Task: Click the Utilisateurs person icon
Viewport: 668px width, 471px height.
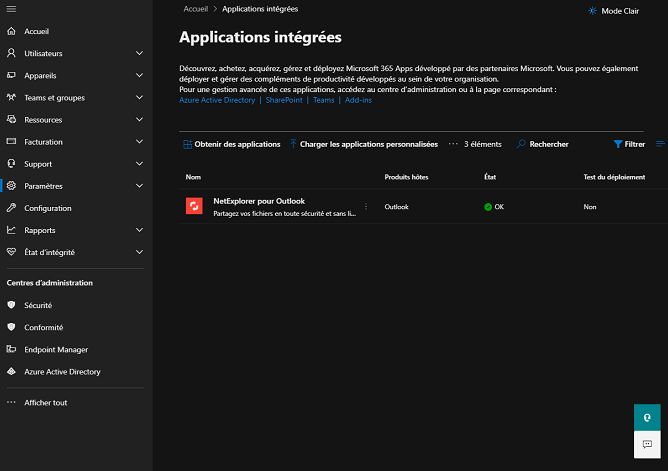Action: pyautogui.click(x=12, y=53)
